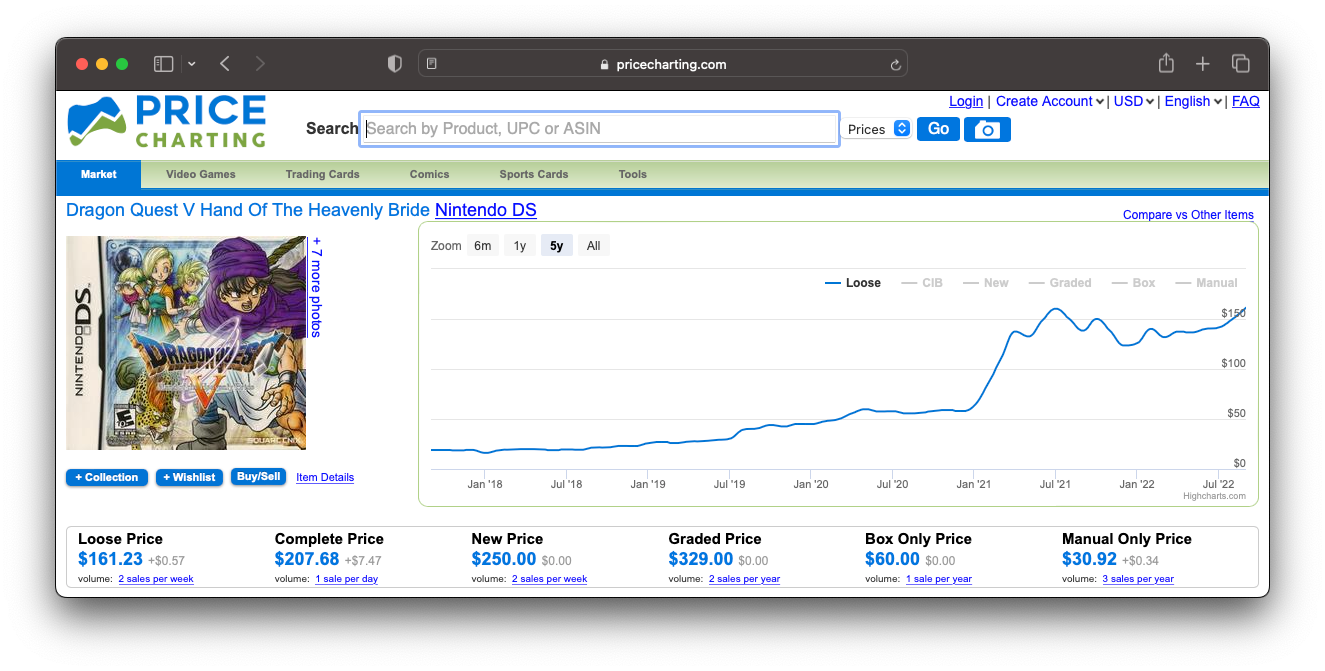This screenshot has height=671, width=1325.
Task: Open Safari sidebar panel icon
Action: click(164, 64)
